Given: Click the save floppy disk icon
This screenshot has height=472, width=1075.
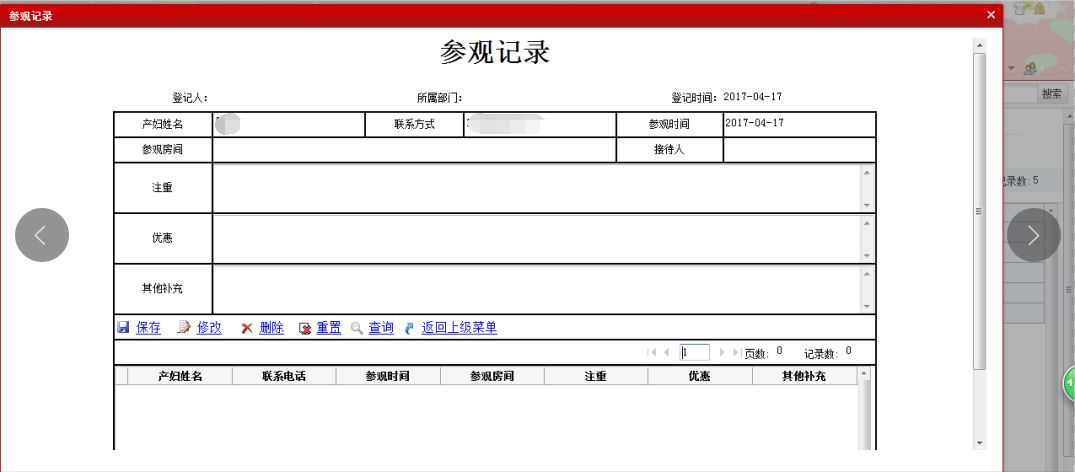Looking at the screenshot, I should click(x=123, y=328).
